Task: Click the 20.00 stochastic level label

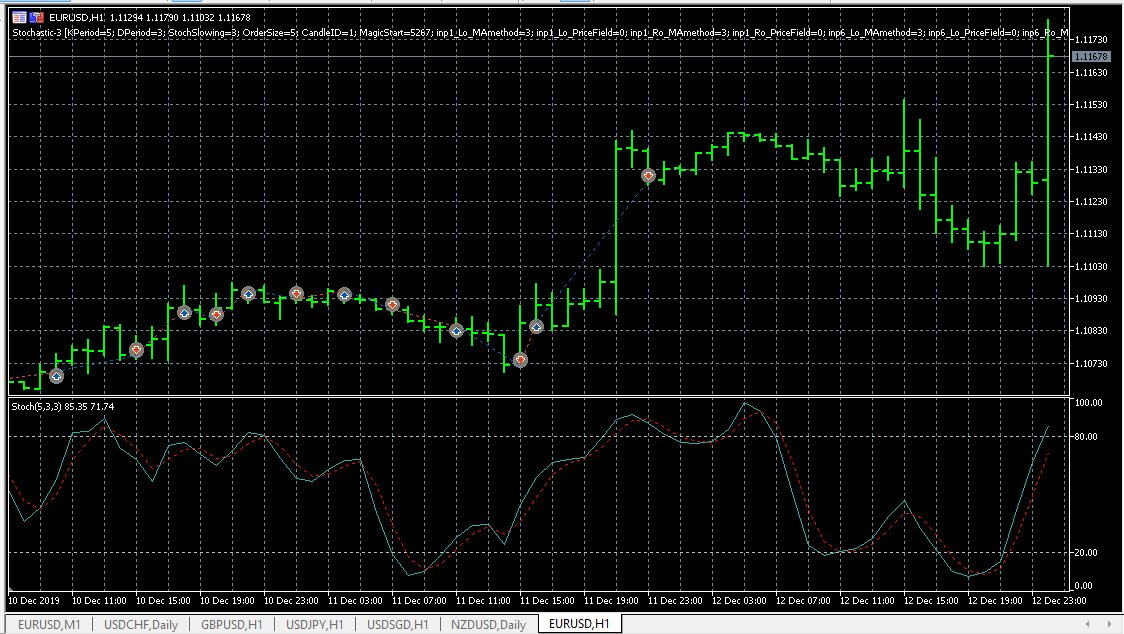Action: click(1087, 552)
